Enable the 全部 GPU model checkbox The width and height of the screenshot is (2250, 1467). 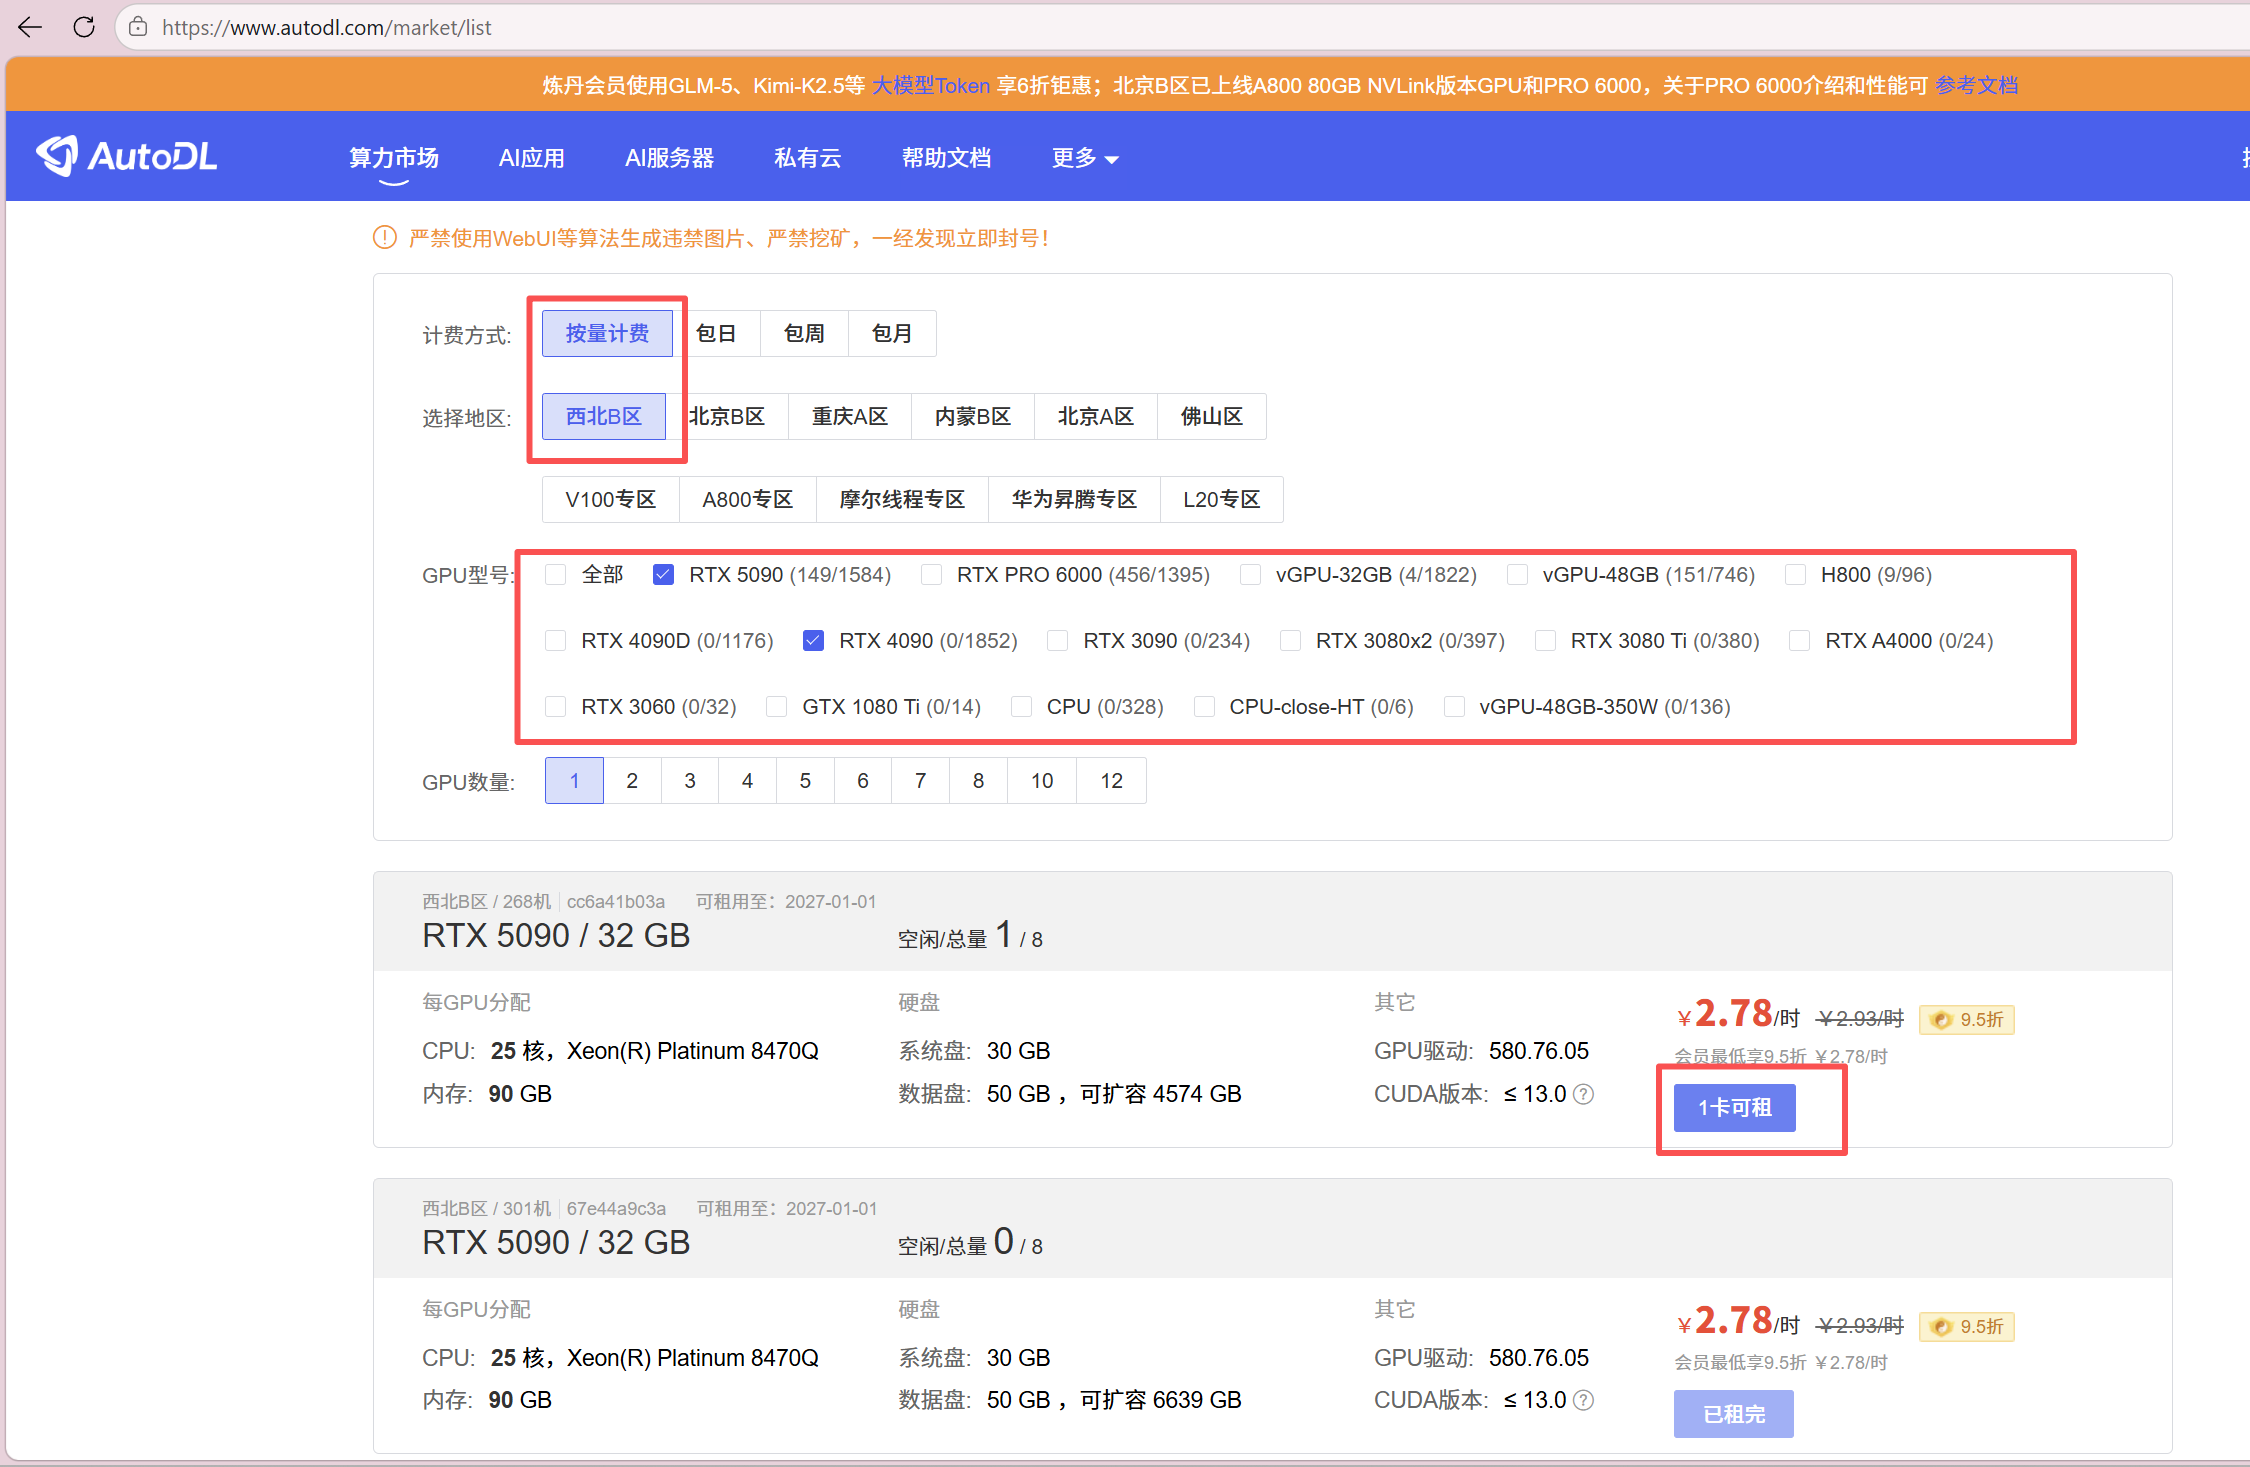[556, 575]
